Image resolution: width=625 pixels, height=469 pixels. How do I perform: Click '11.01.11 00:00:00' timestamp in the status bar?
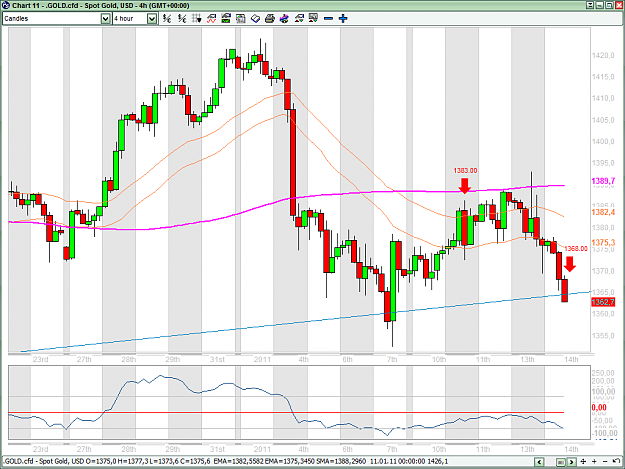tap(397, 461)
